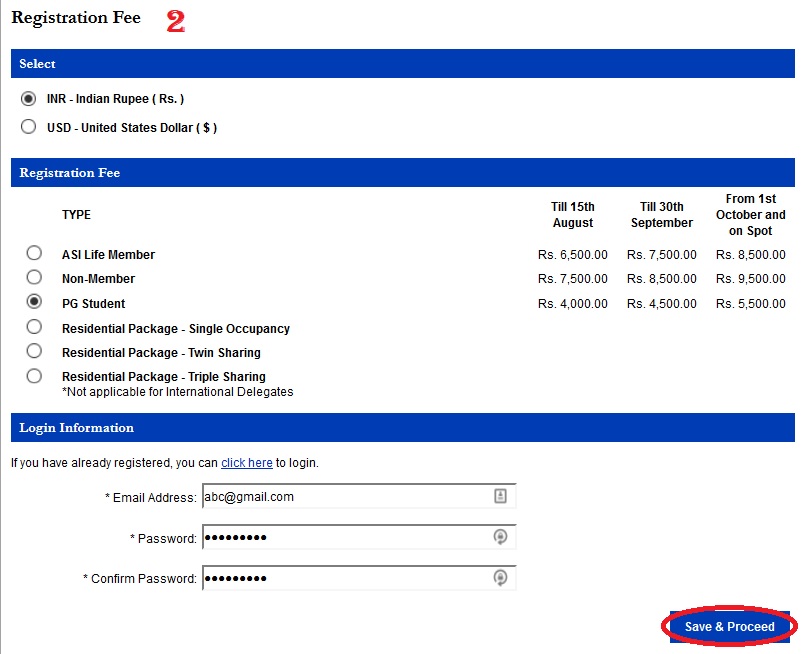Focus the Email Address text field
The width and height of the screenshot is (806, 654).
[x=345, y=496]
